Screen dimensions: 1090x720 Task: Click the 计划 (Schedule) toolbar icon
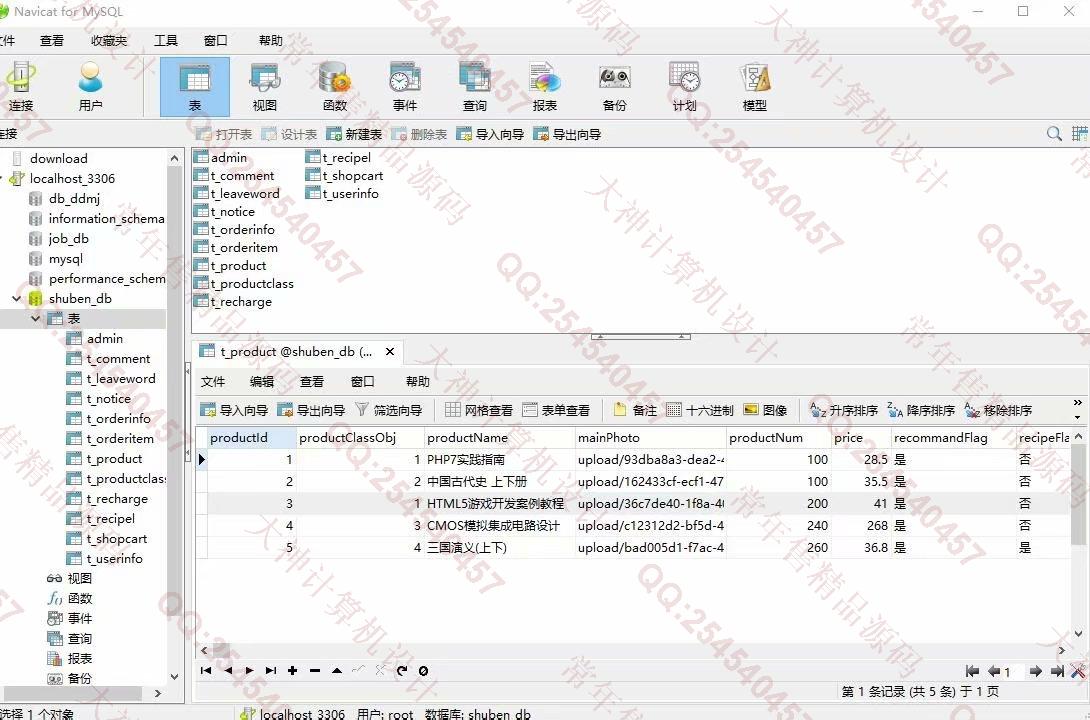(x=684, y=86)
